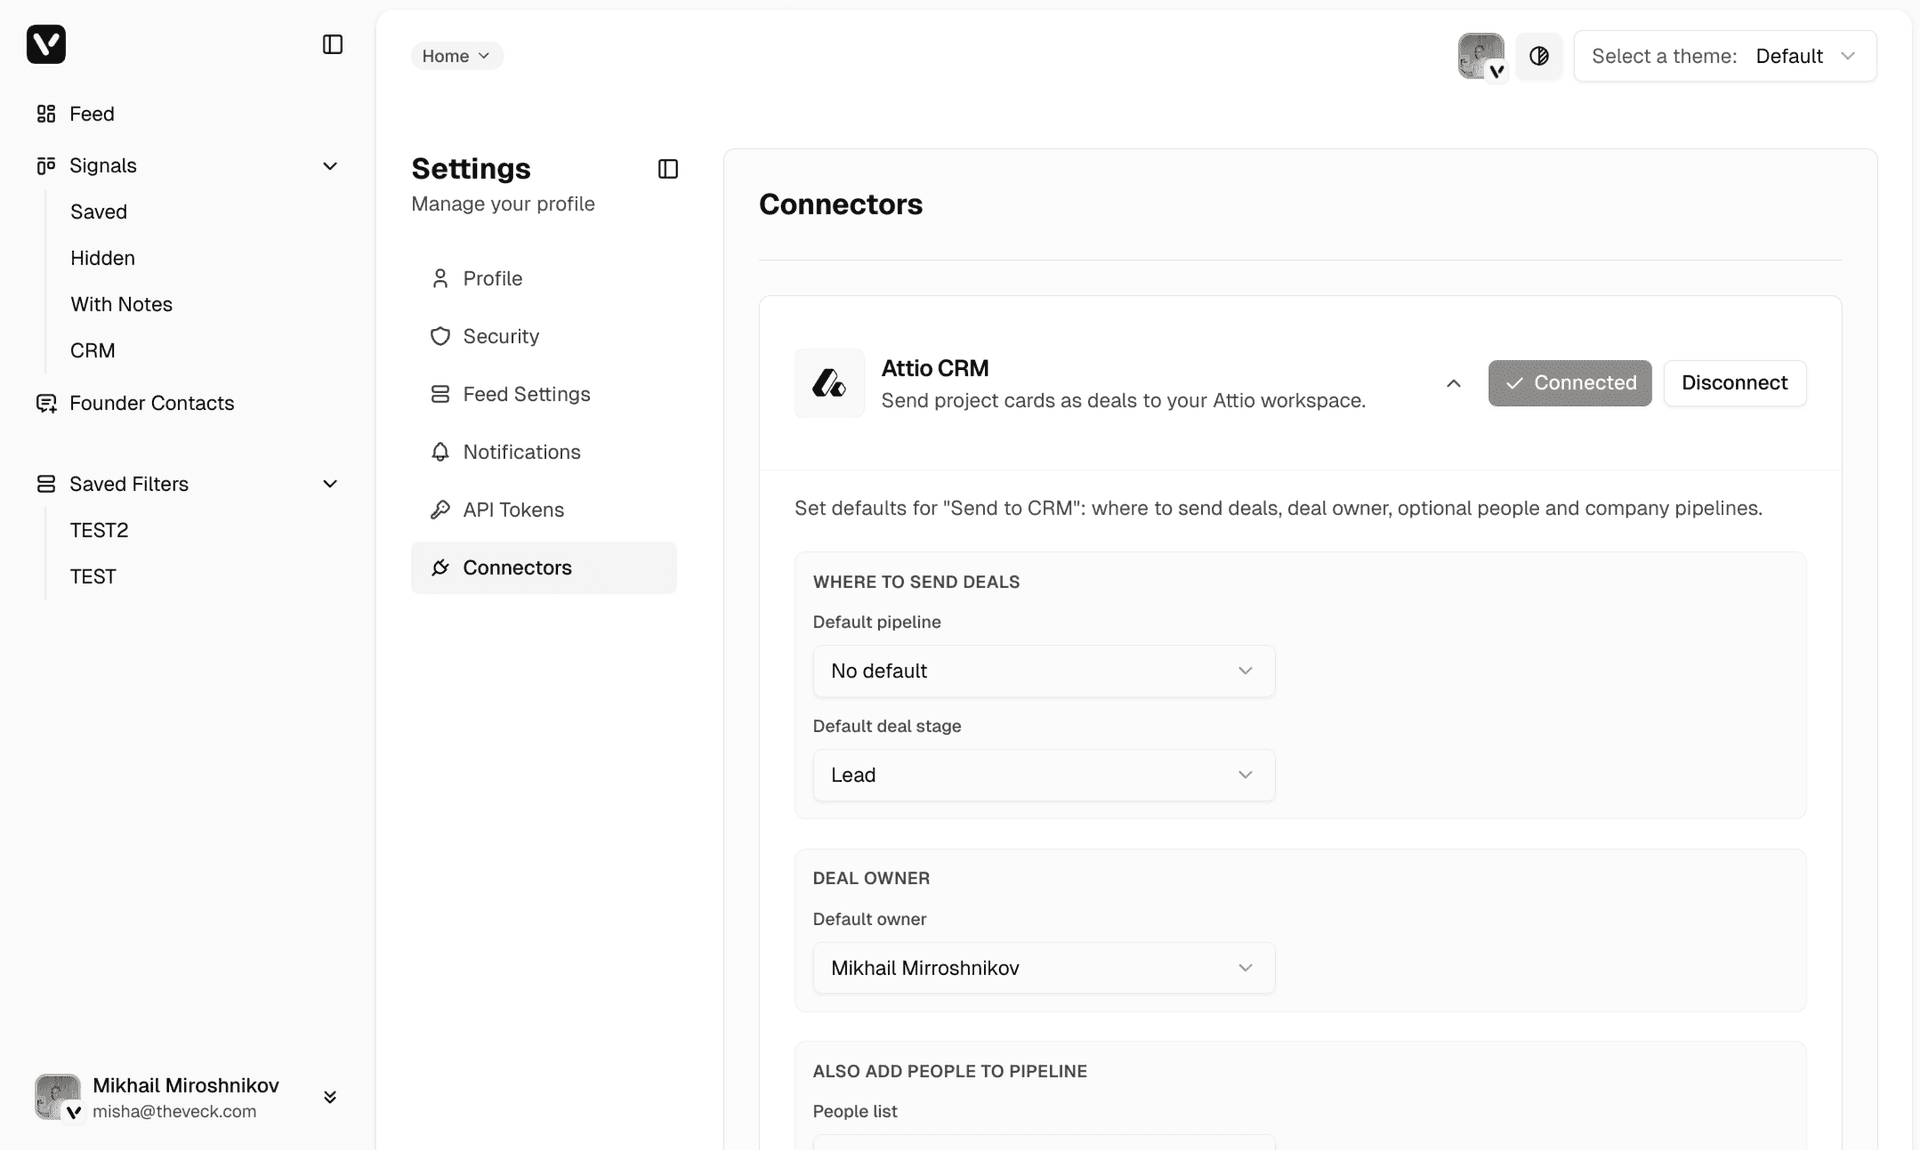Screen dimensions: 1920x1150
Task: Collapse the Attio CRM connector details
Action: 1453,383
